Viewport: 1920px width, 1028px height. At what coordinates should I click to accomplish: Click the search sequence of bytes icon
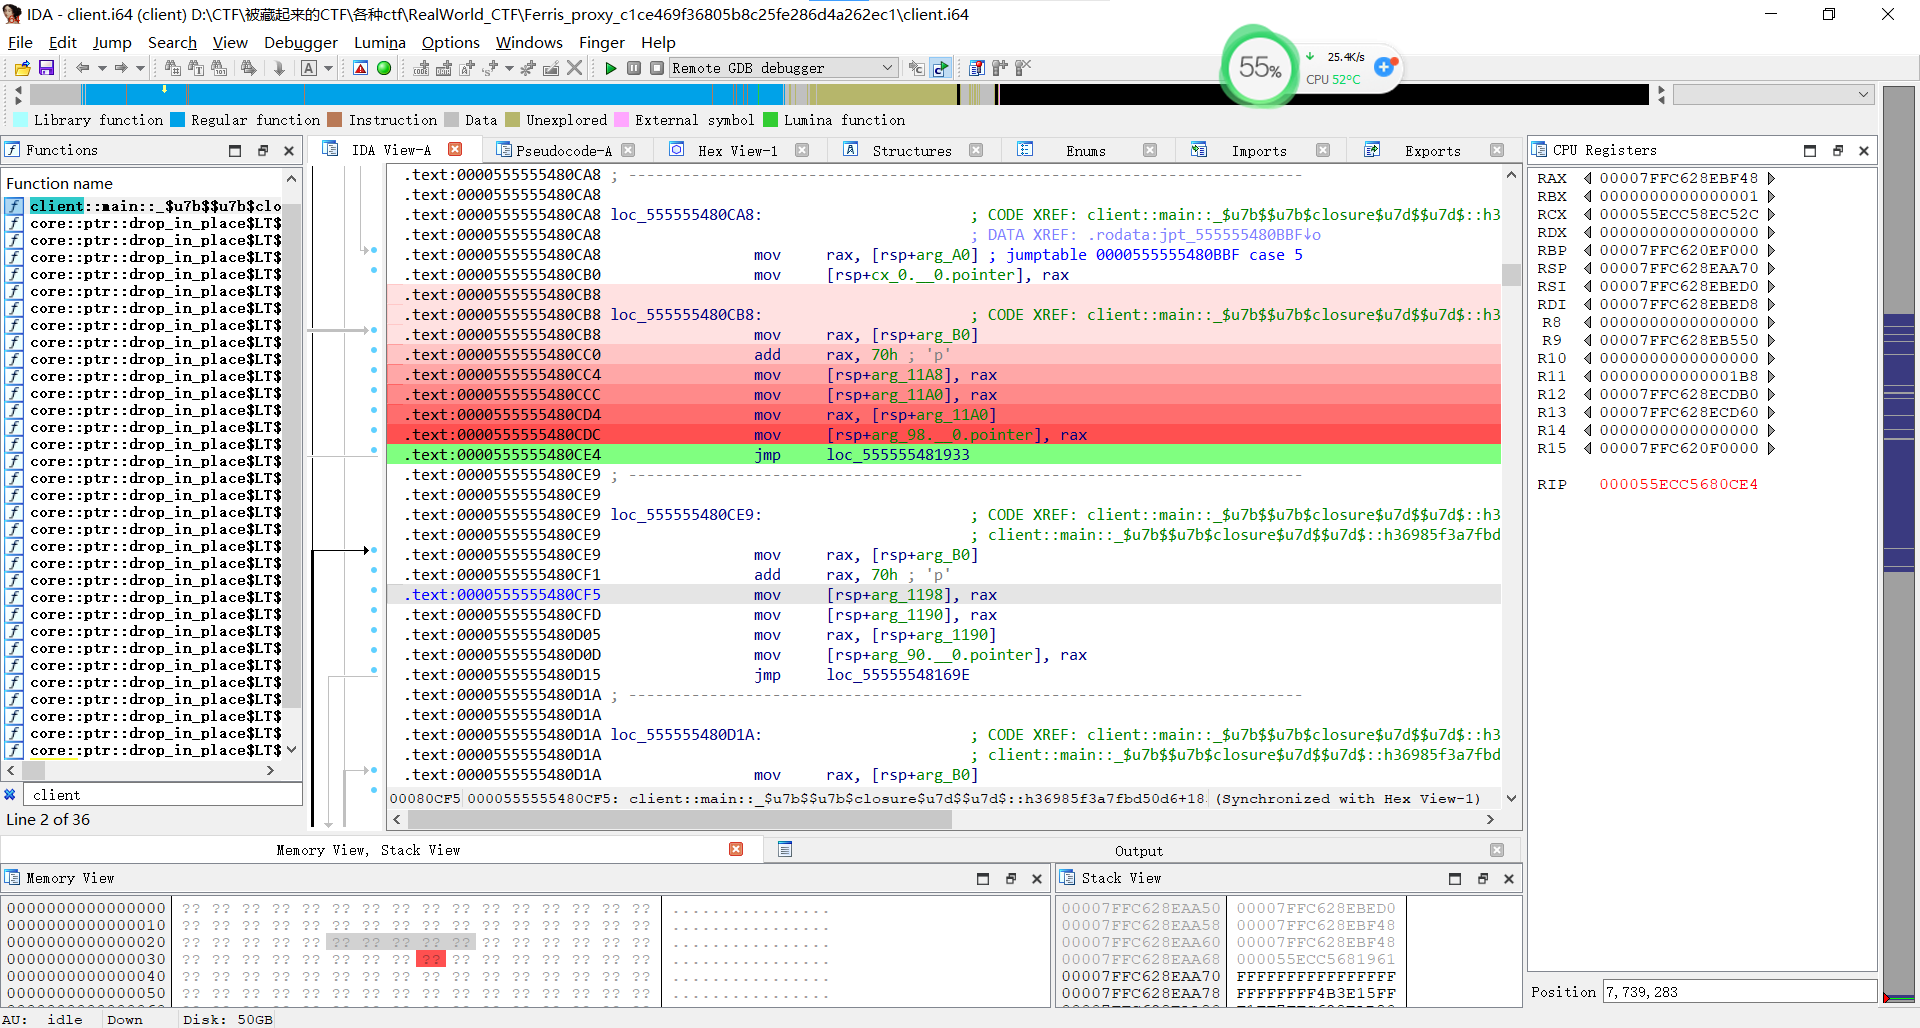click(x=219, y=68)
